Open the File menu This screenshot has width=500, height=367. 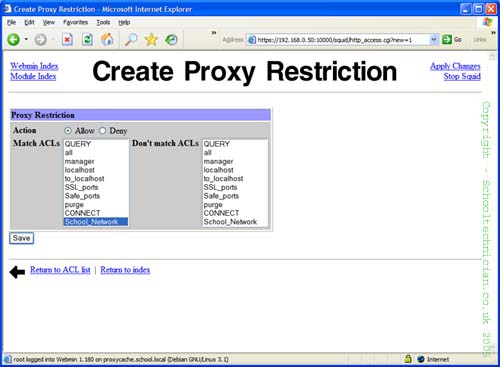click(11, 22)
